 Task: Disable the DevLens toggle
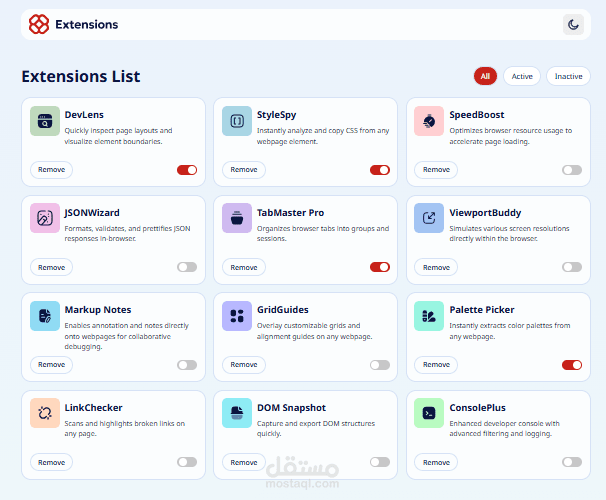187,170
